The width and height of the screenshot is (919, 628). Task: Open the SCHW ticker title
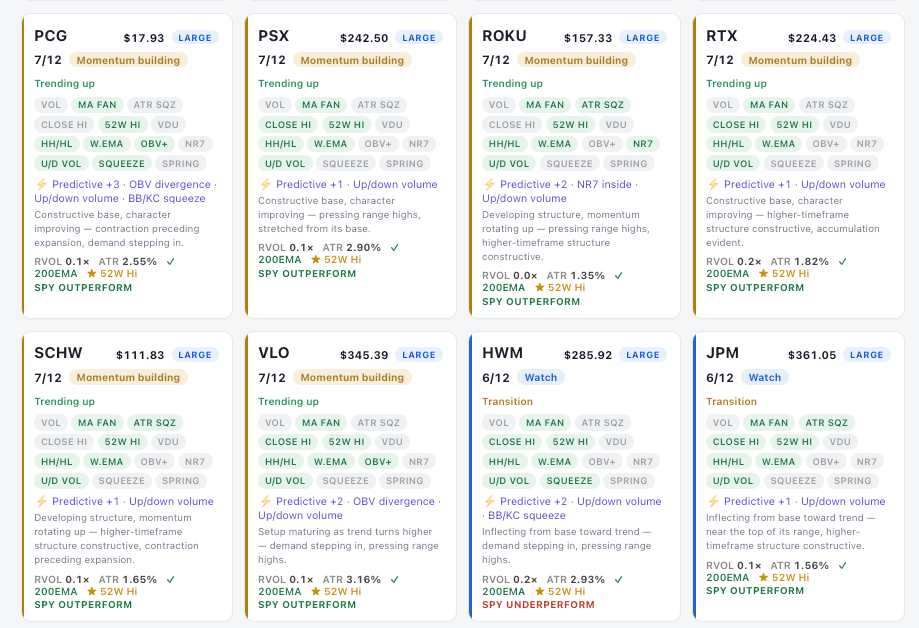coord(58,353)
